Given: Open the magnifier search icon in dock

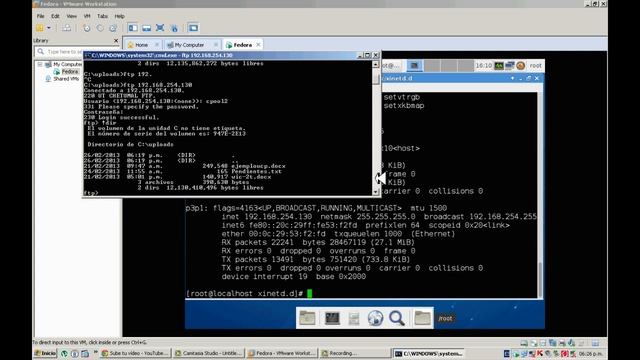Looking at the screenshot, I should tap(396, 318).
